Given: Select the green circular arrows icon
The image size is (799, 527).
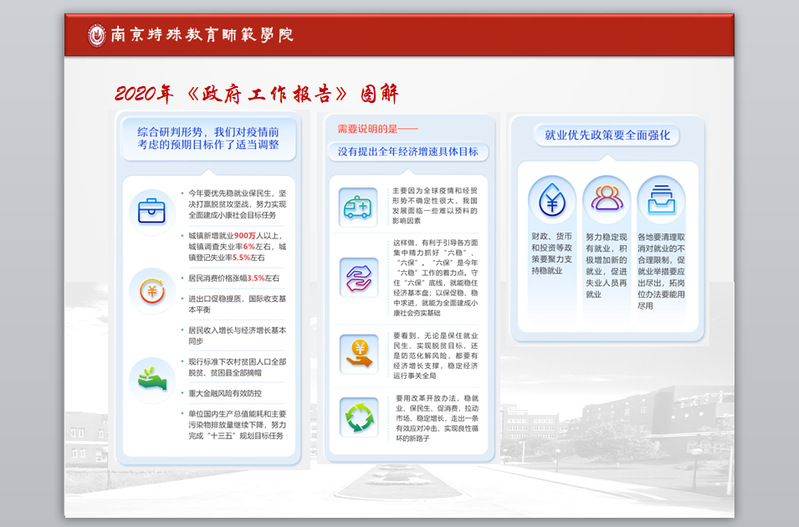Looking at the screenshot, I should [x=357, y=415].
